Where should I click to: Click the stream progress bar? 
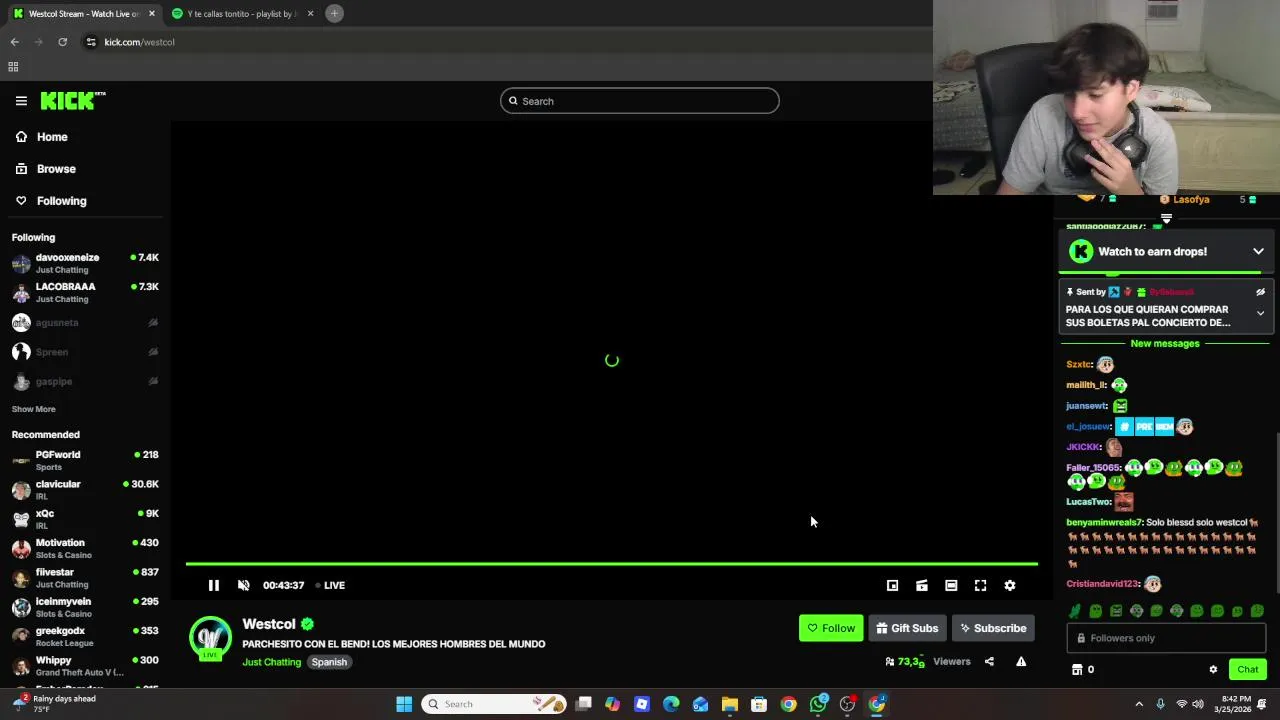click(x=611, y=564)
